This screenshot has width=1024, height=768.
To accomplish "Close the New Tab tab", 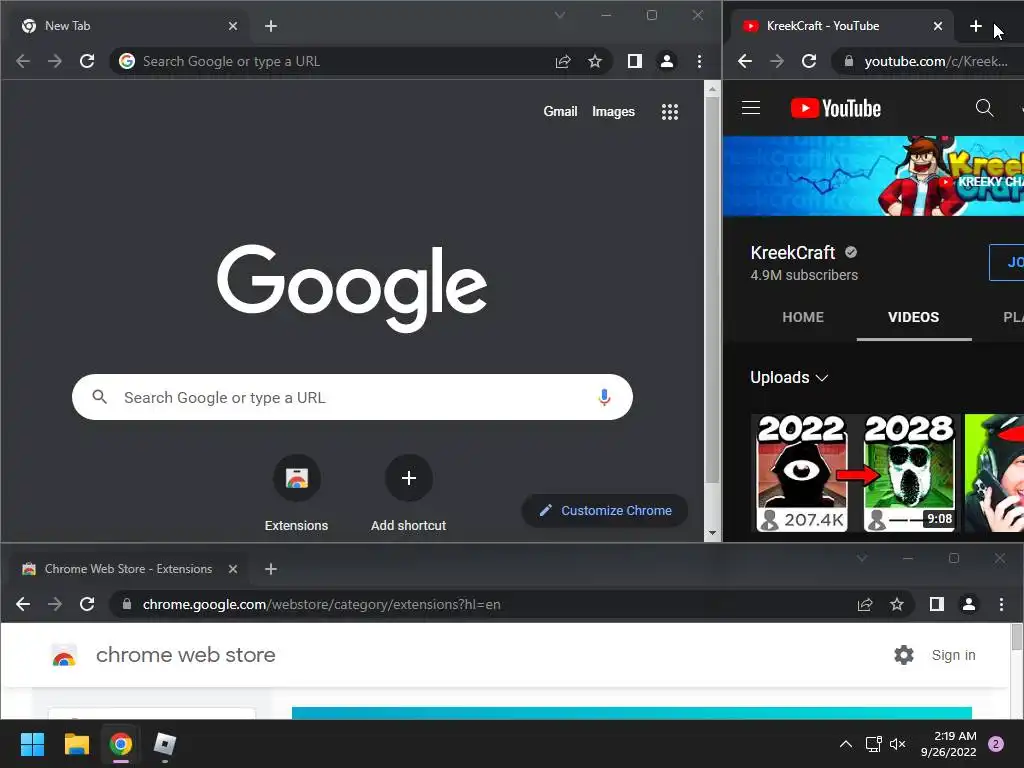I will (x=233, y=26).
